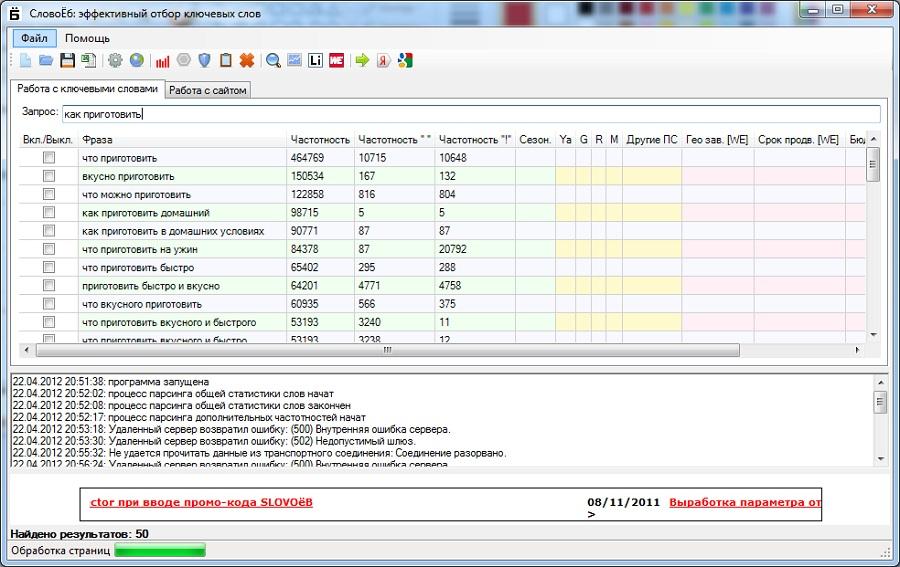This screenshot has height=567, width=900.
Task: Click the gray stop circle icon
Action: tap(184, 60)
